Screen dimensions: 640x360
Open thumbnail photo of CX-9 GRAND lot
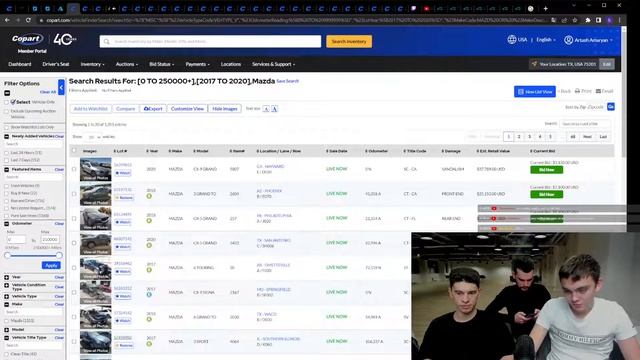pos(96,169)
